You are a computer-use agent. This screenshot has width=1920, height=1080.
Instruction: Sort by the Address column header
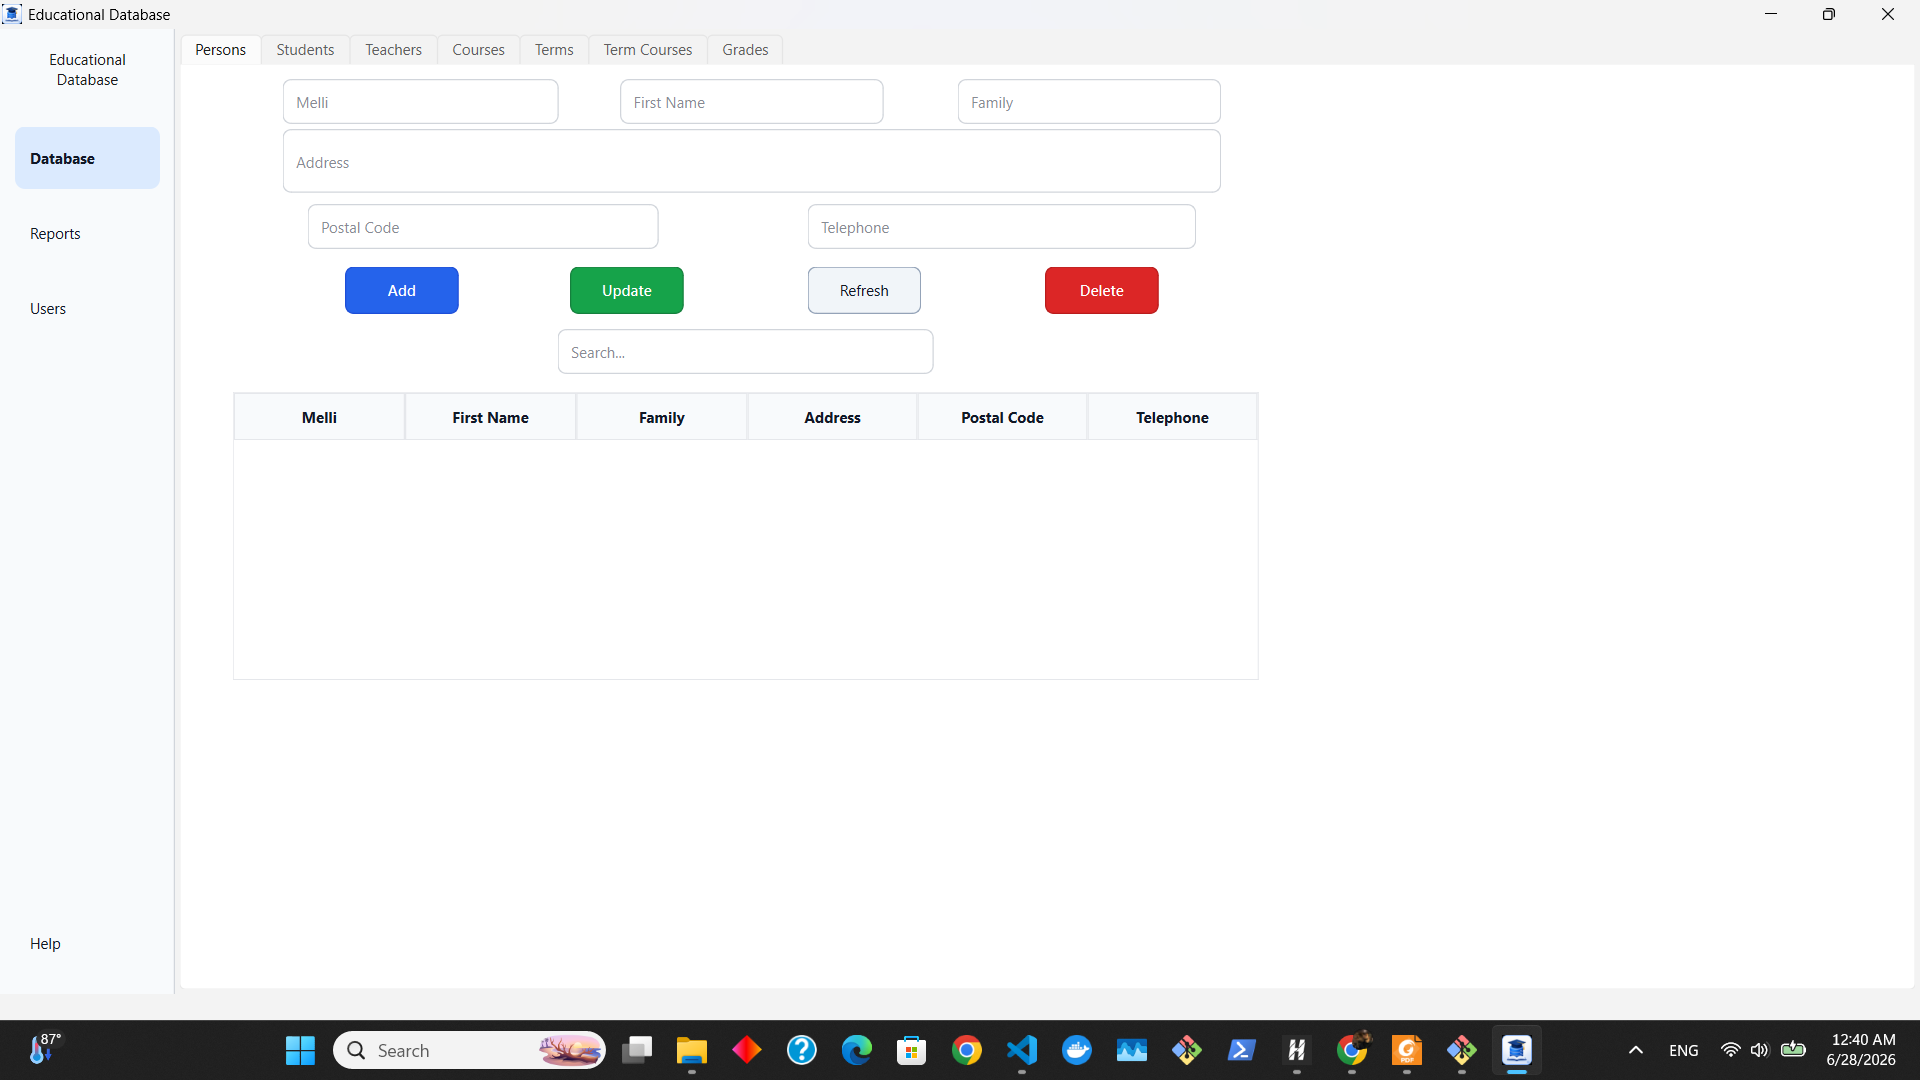[x=832, y=417]
